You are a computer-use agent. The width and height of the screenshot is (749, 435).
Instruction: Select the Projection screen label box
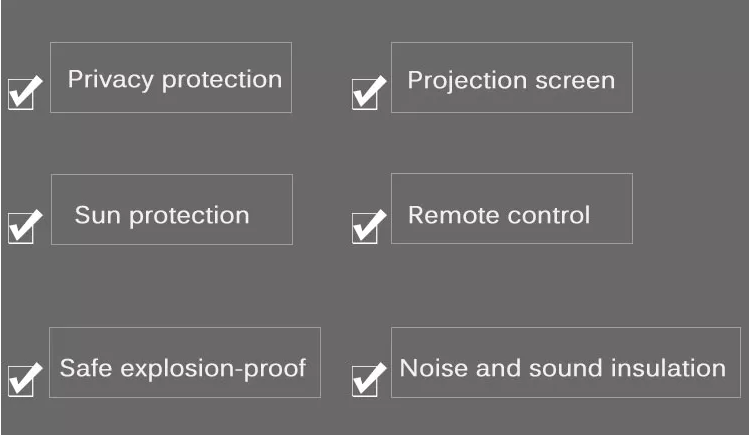click(x=512, y=77)
